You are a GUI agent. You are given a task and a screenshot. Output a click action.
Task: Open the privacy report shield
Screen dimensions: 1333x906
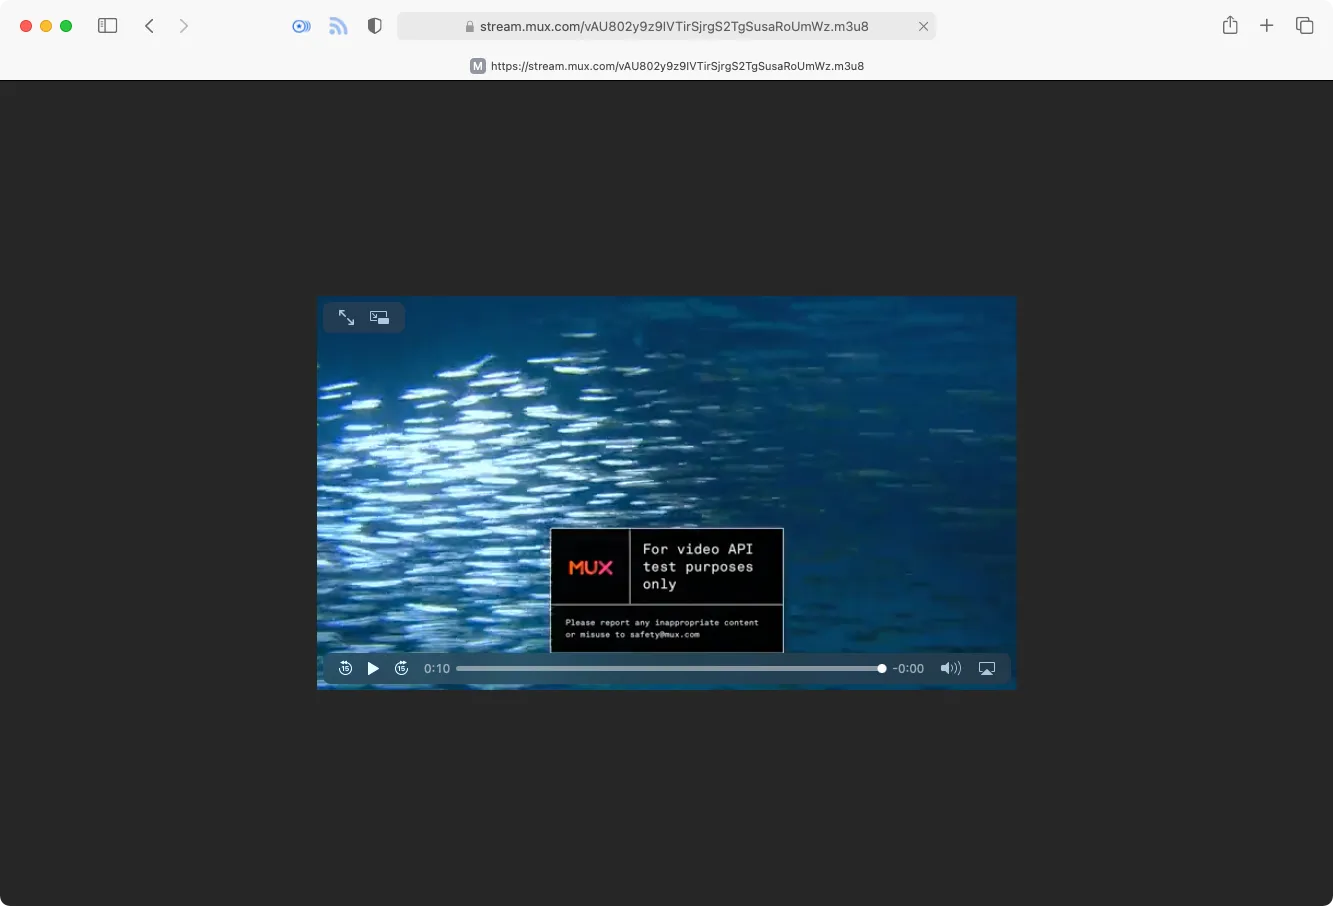pos(375,26)
